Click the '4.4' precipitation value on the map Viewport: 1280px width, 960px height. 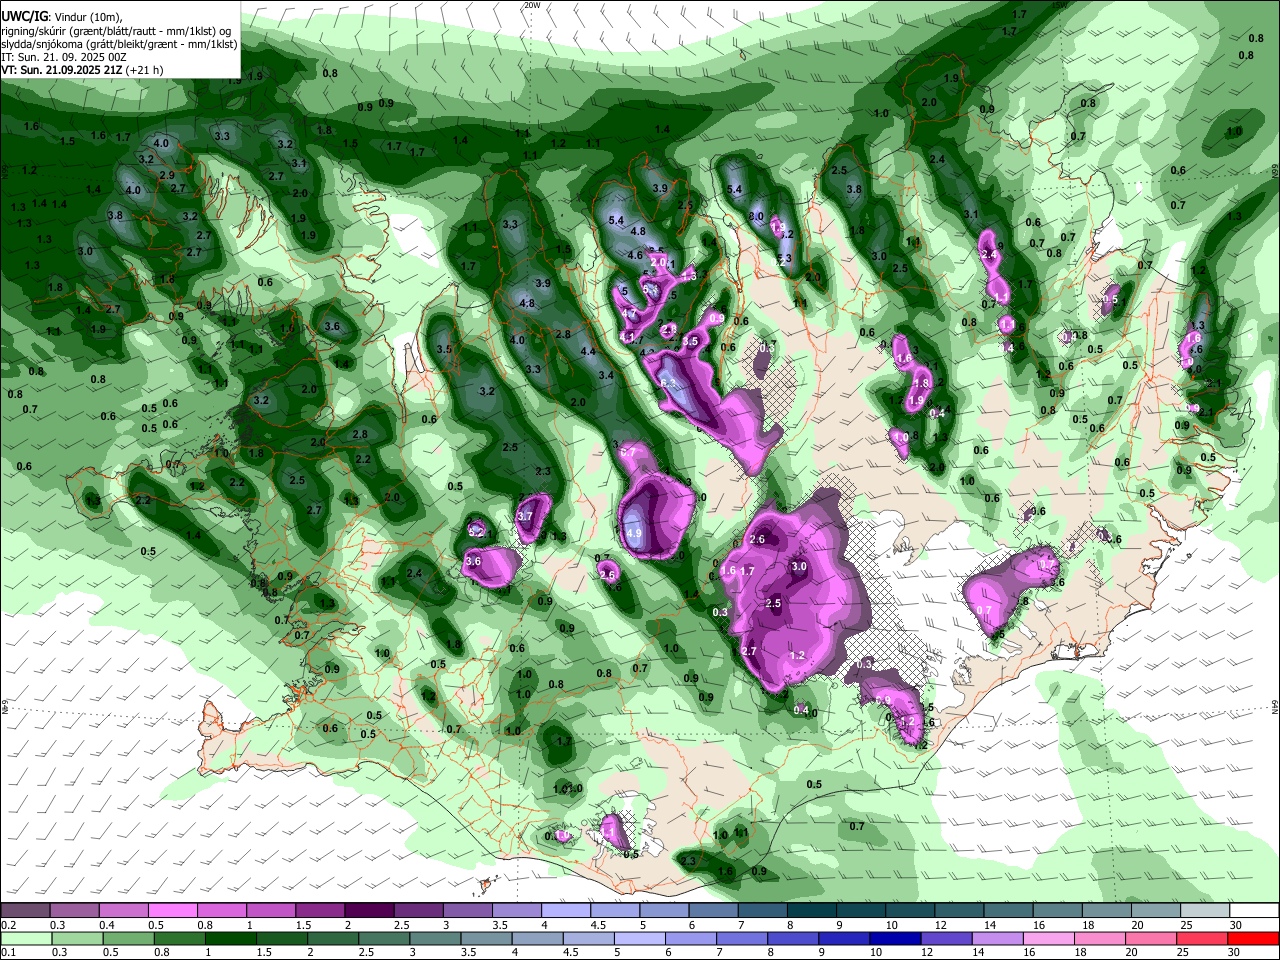pos(588,351)
